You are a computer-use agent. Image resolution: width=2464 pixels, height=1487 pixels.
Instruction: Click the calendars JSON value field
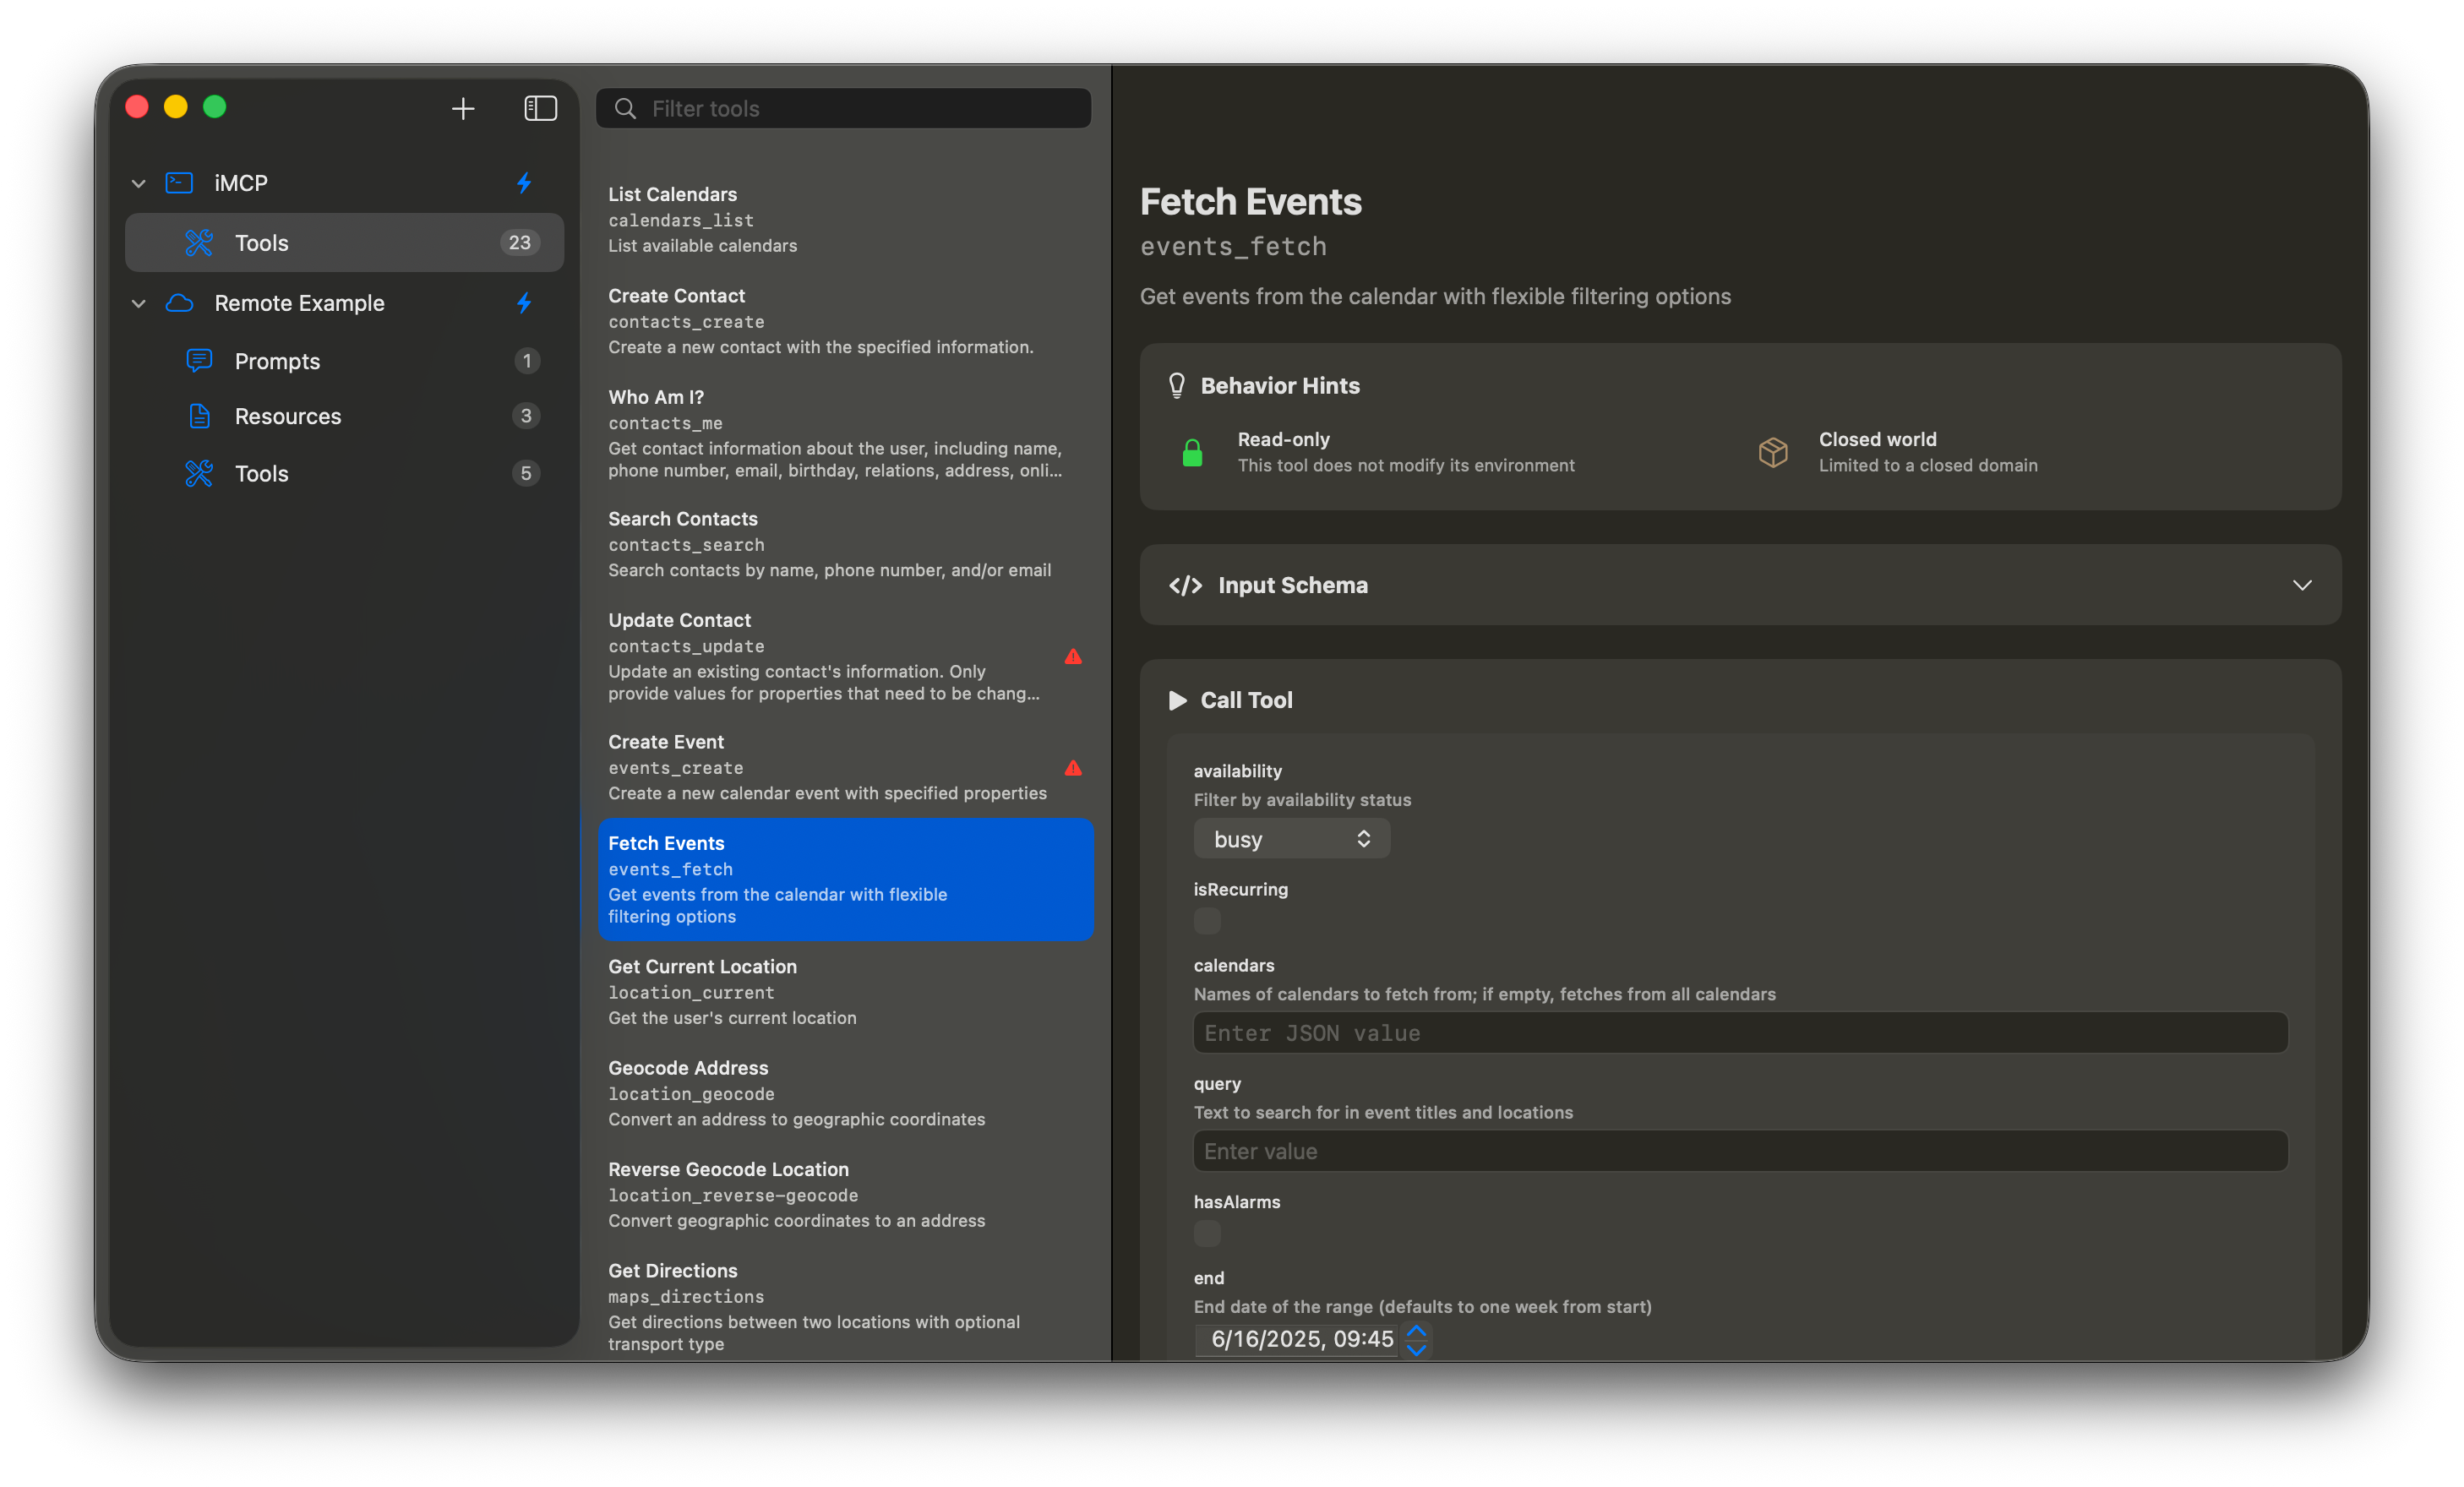(1740, 1033)
